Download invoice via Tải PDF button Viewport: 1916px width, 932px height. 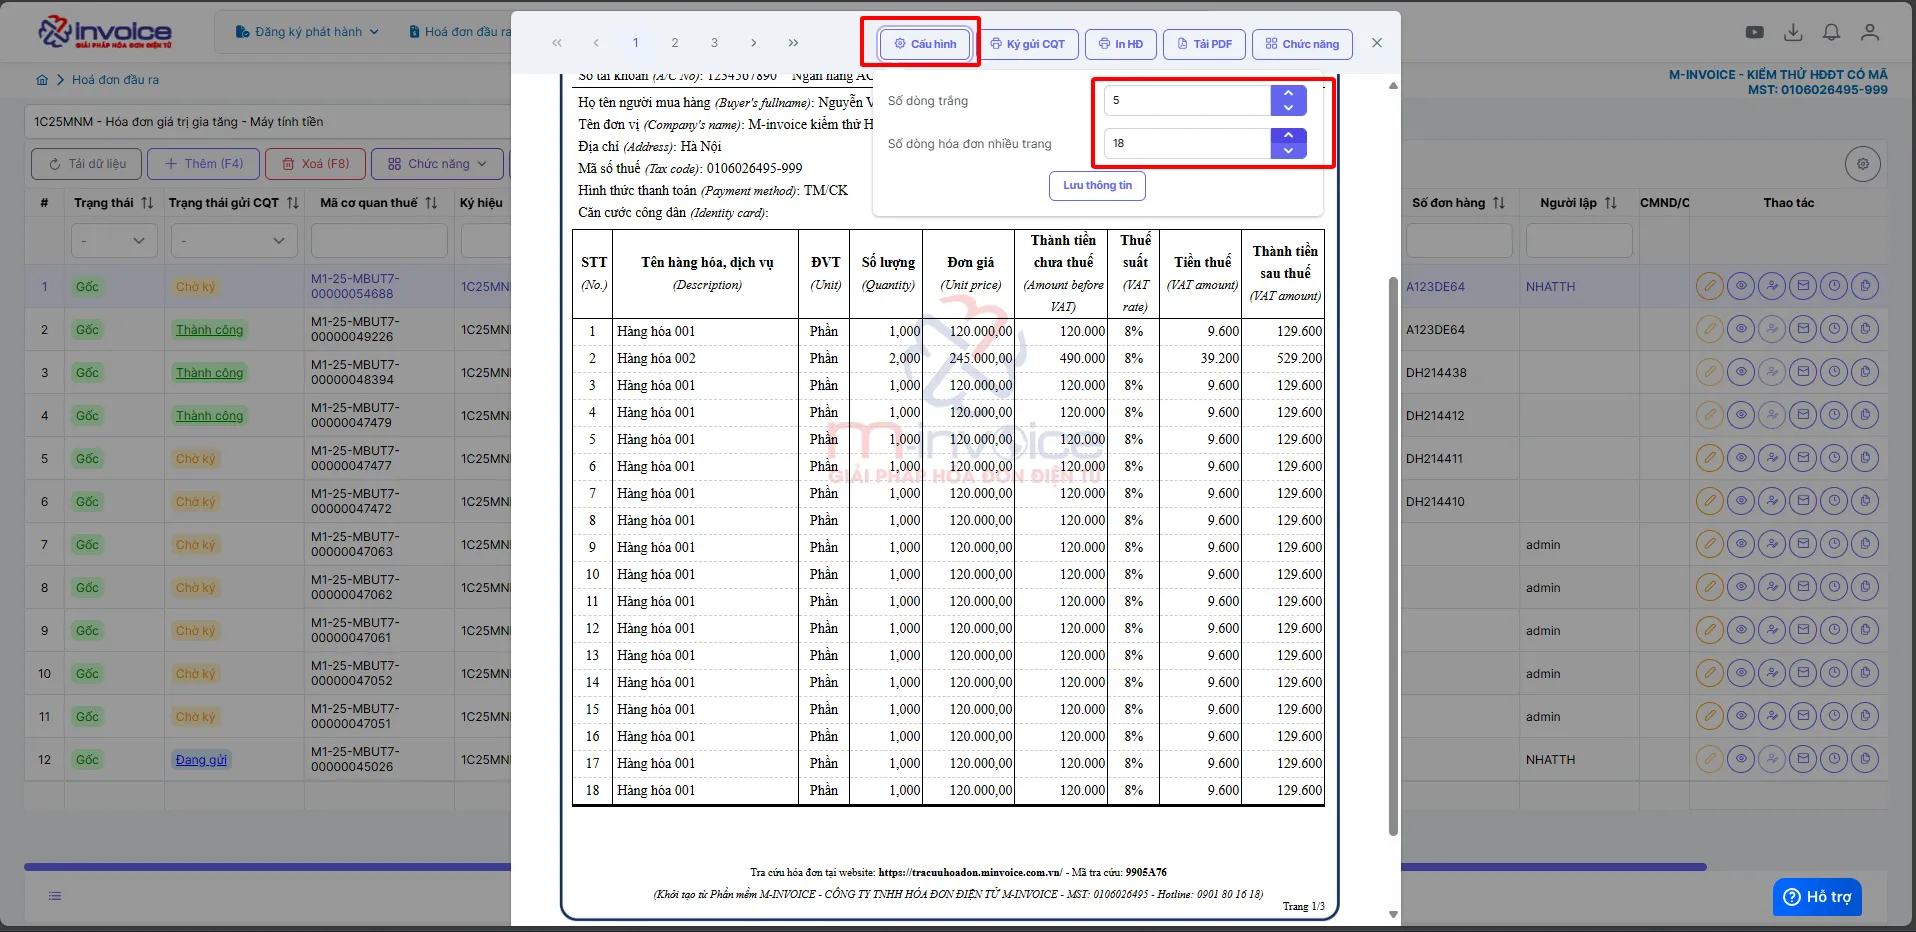click(x=1204, y=44)
